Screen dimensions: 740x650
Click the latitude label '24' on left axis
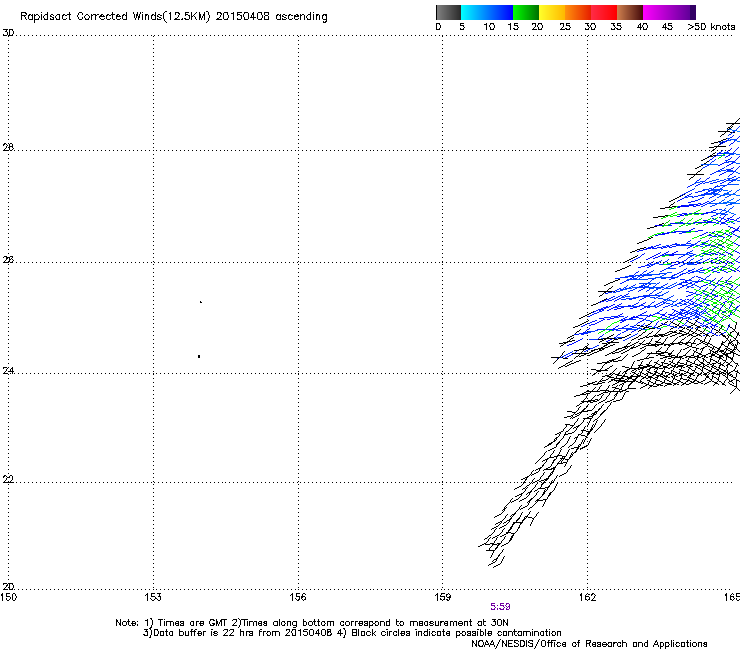pos(8,371)
